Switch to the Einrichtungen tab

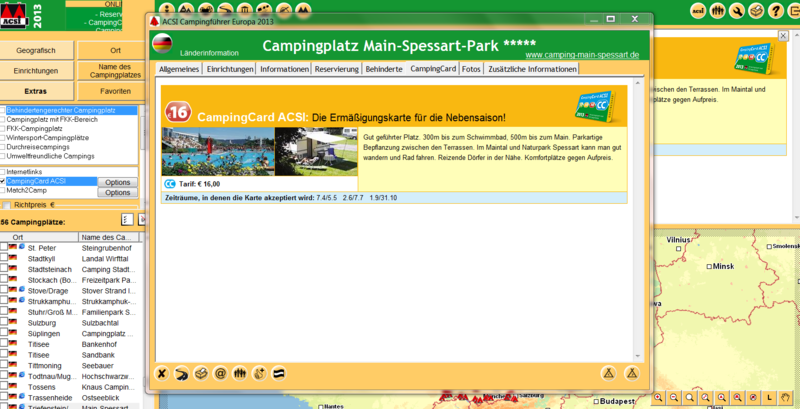230,69
